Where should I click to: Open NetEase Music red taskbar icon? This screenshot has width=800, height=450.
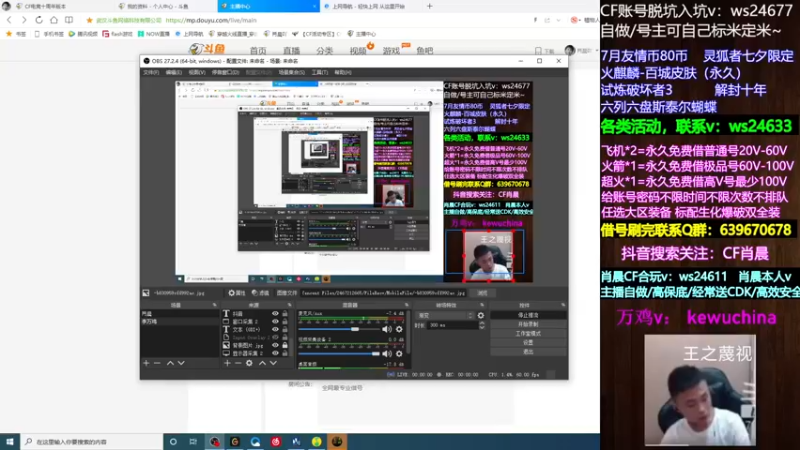(276, 442)
